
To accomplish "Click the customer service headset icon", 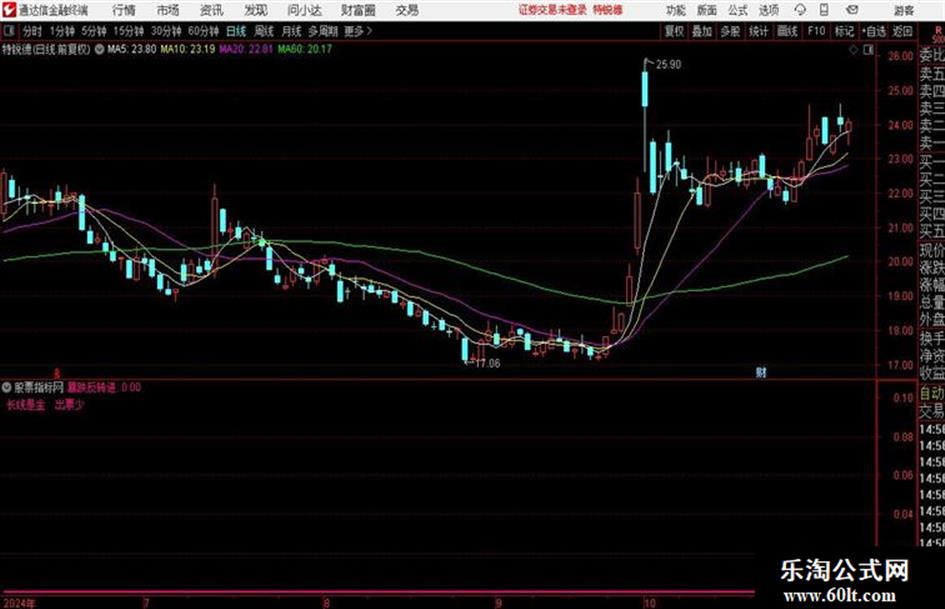I will coord(800,10).
